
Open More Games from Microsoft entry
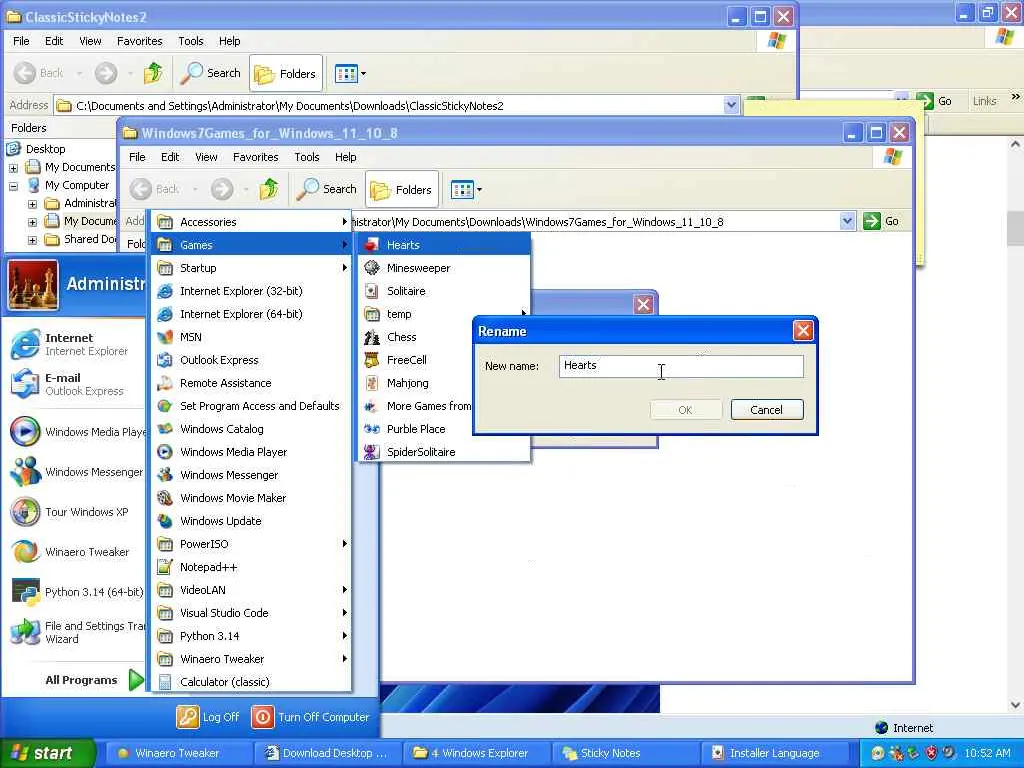pos(415,406)
